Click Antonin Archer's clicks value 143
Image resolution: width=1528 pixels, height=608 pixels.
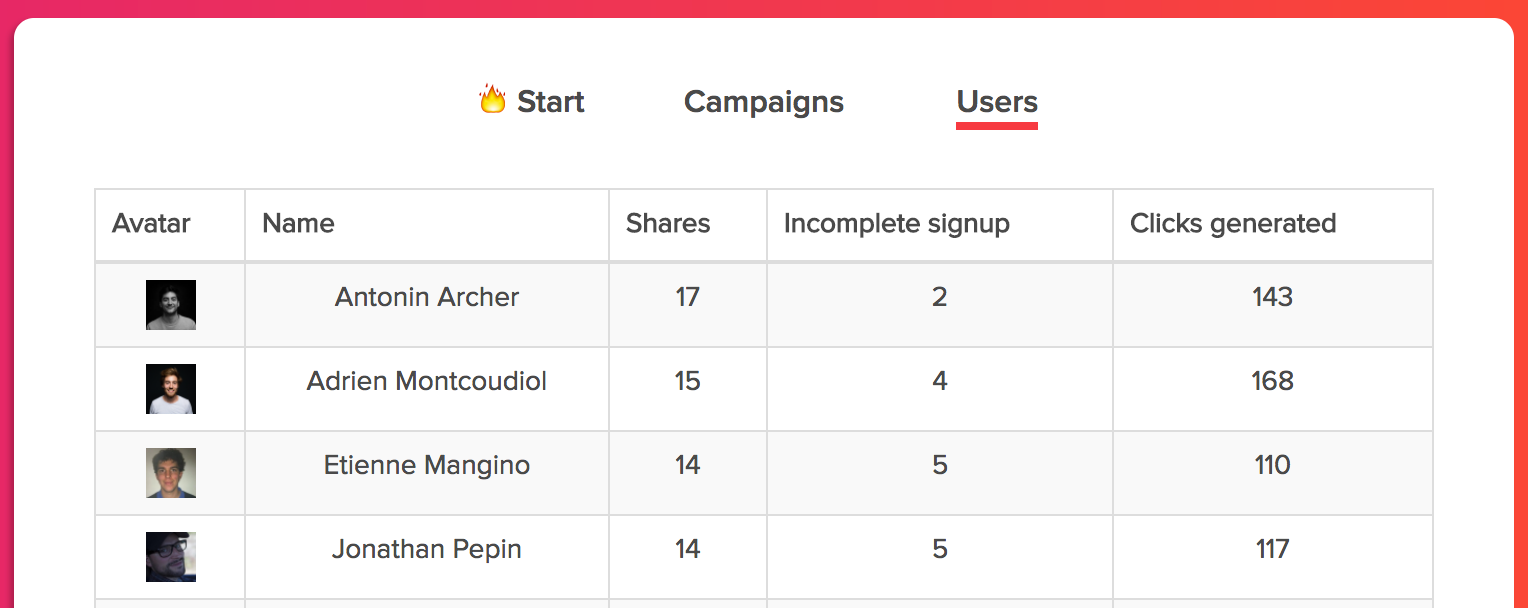coord(1272,297)
